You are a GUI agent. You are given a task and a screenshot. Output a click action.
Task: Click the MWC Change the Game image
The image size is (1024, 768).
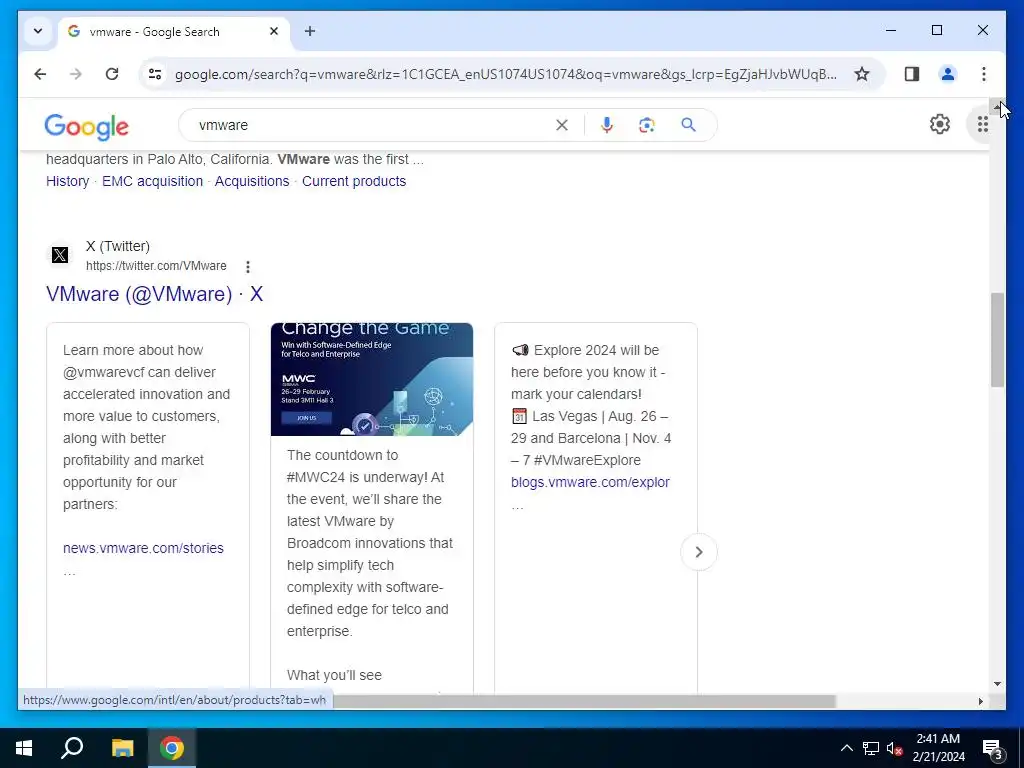(372, 379)
